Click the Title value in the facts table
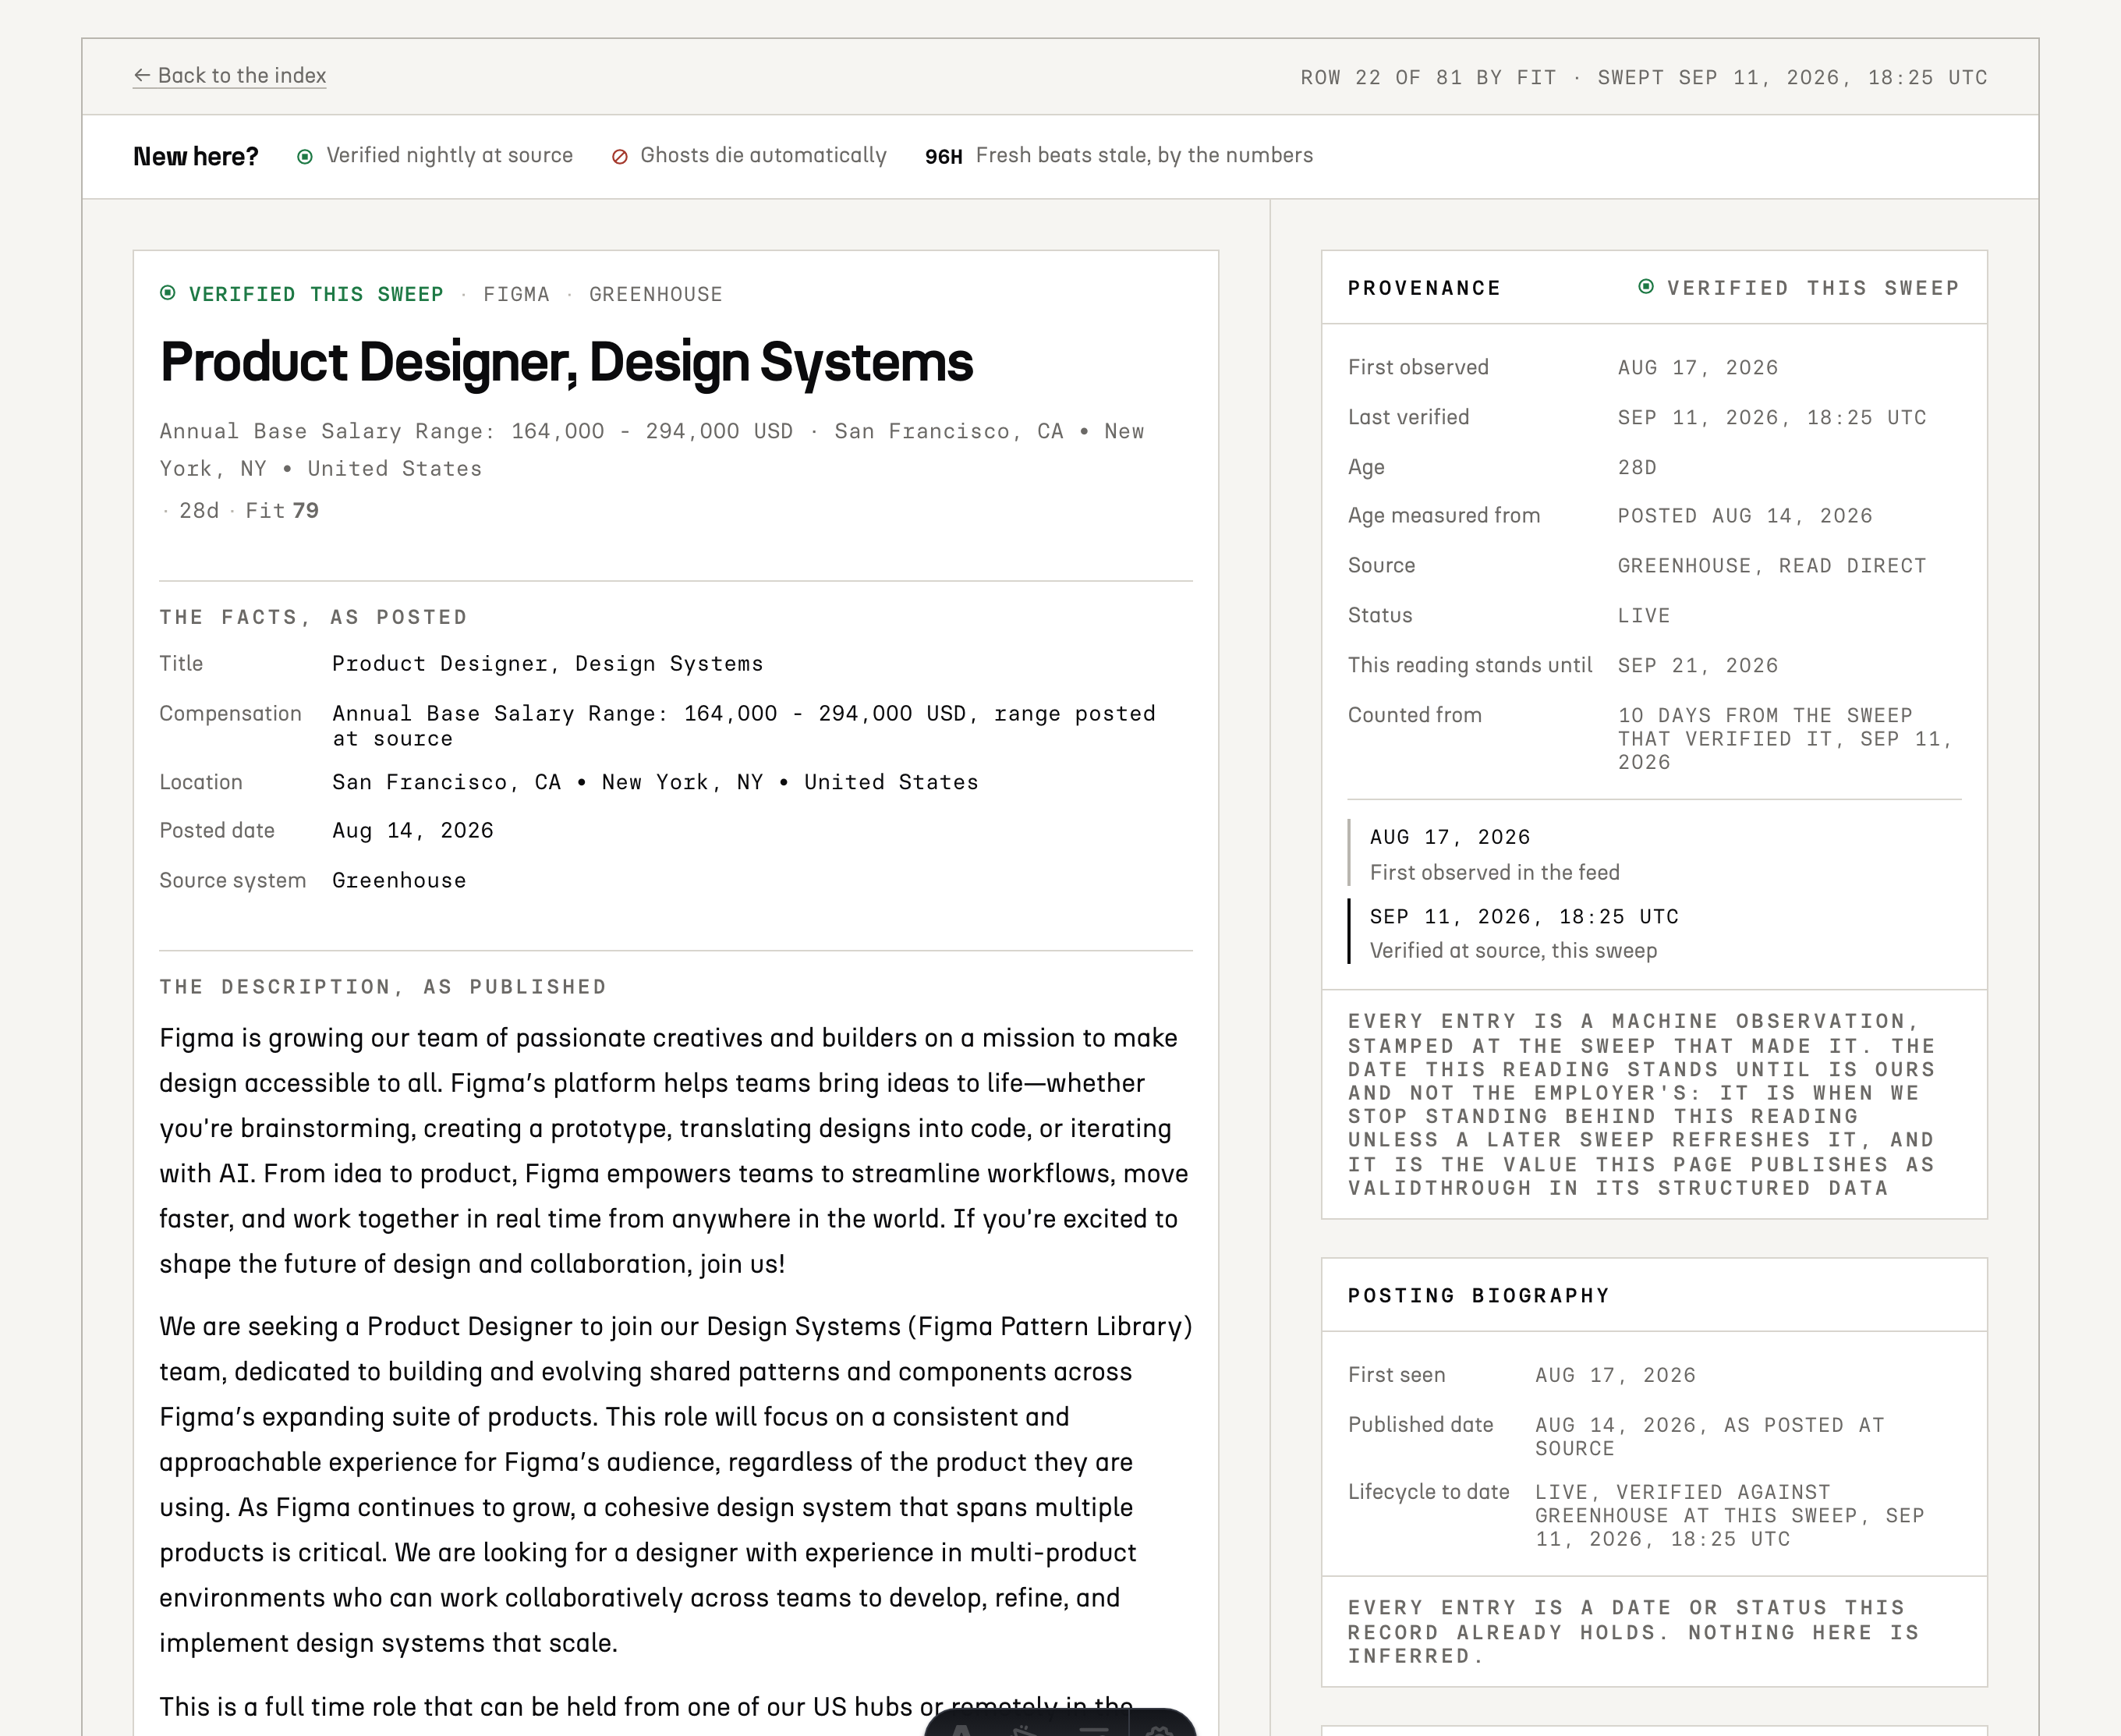 coord(547,664)
